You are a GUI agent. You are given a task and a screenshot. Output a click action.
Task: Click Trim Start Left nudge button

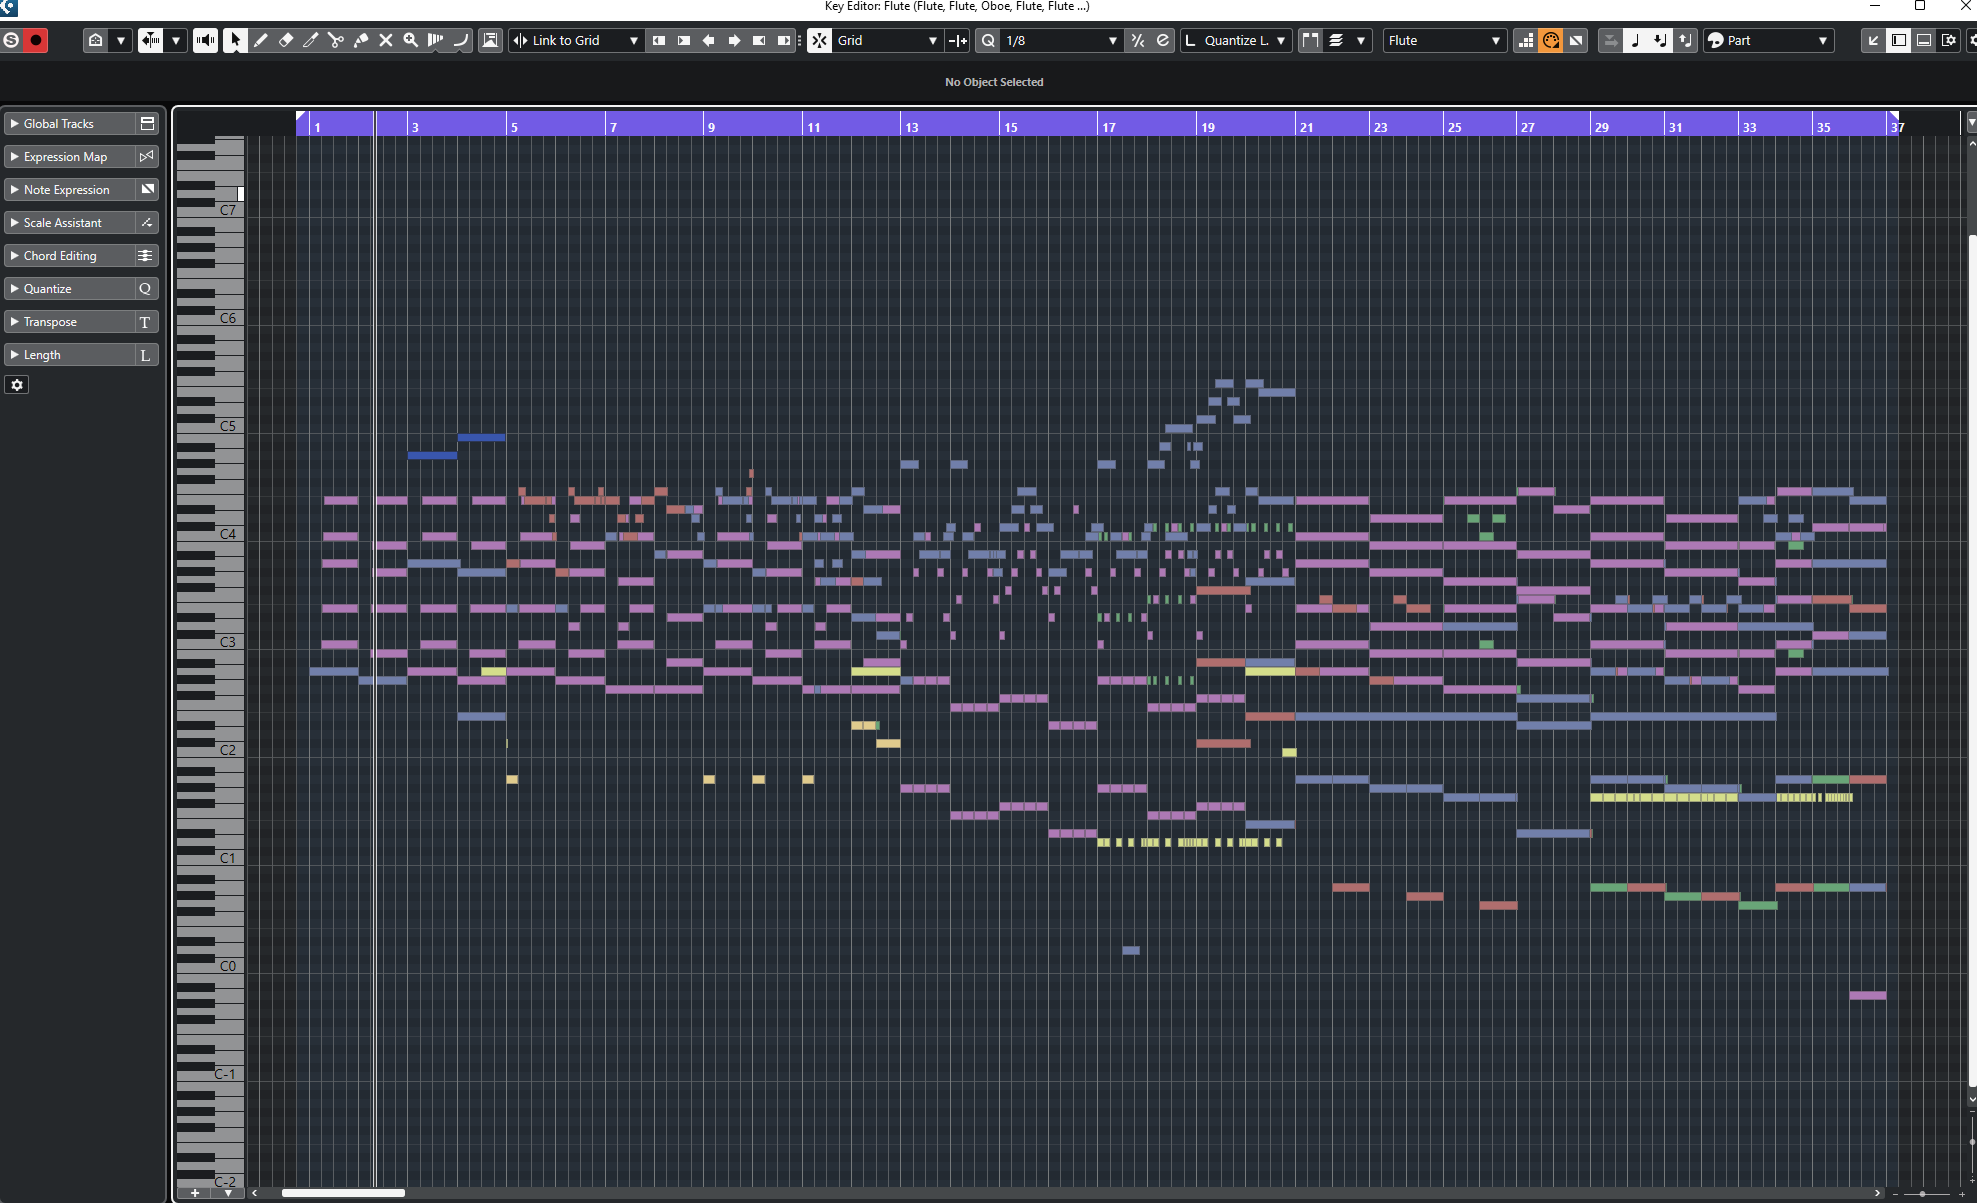[659, 40]
